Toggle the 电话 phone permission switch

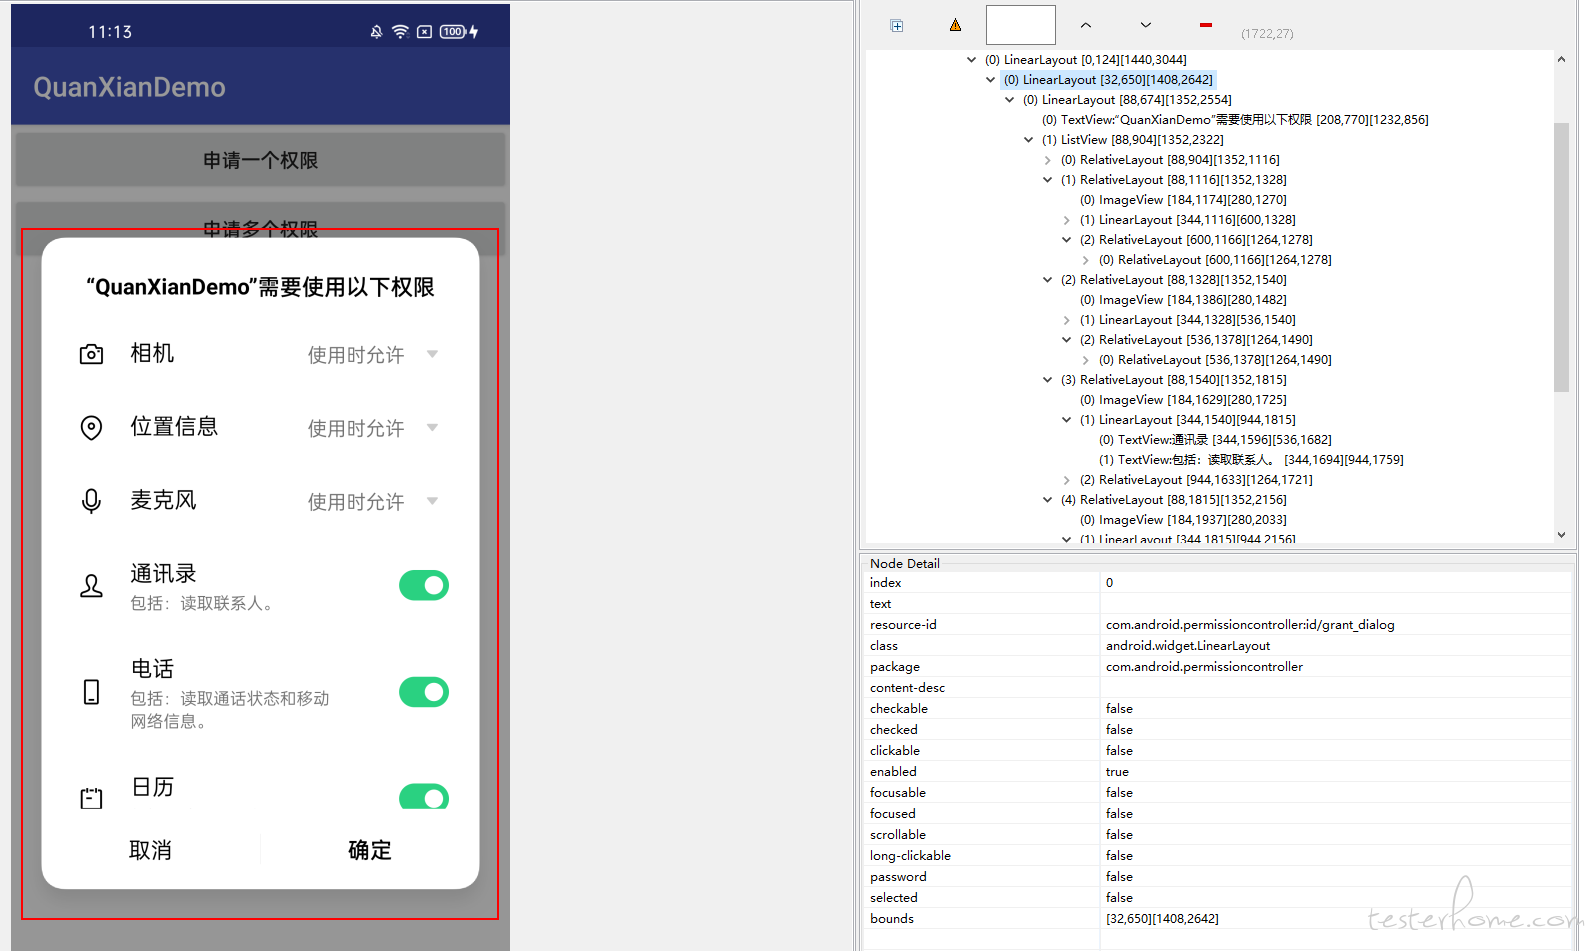pyautogui.click(x=424, y=692)
